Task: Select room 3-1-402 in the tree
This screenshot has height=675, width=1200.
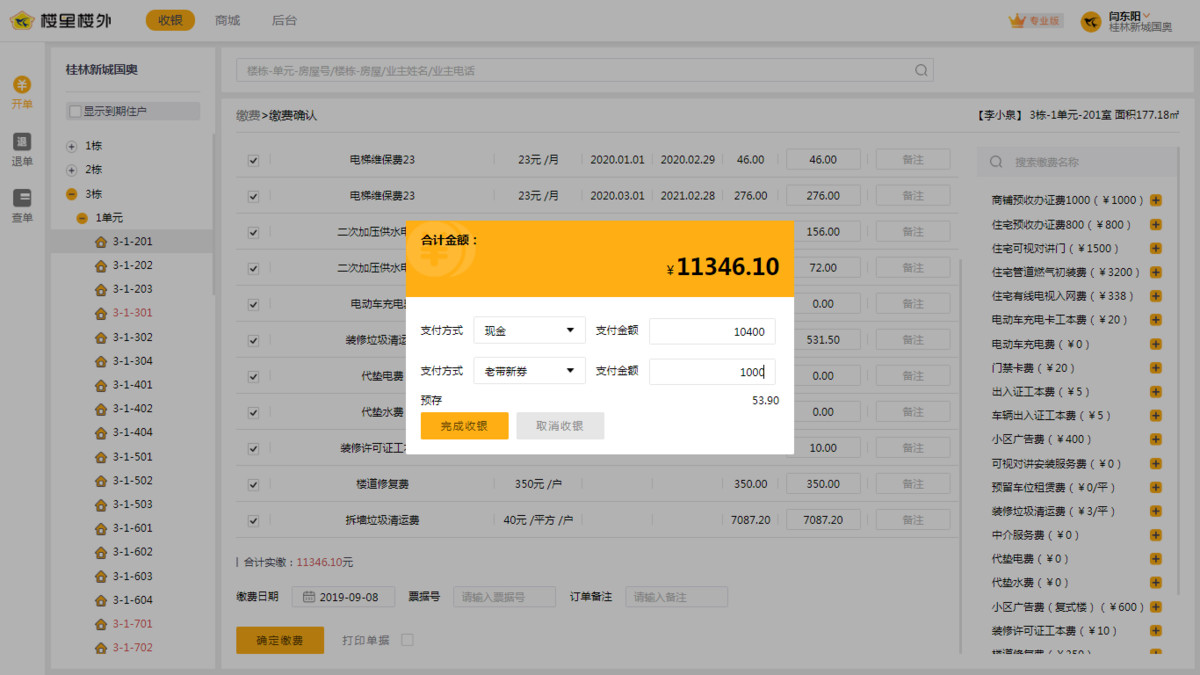Action: tap(132, 408)
